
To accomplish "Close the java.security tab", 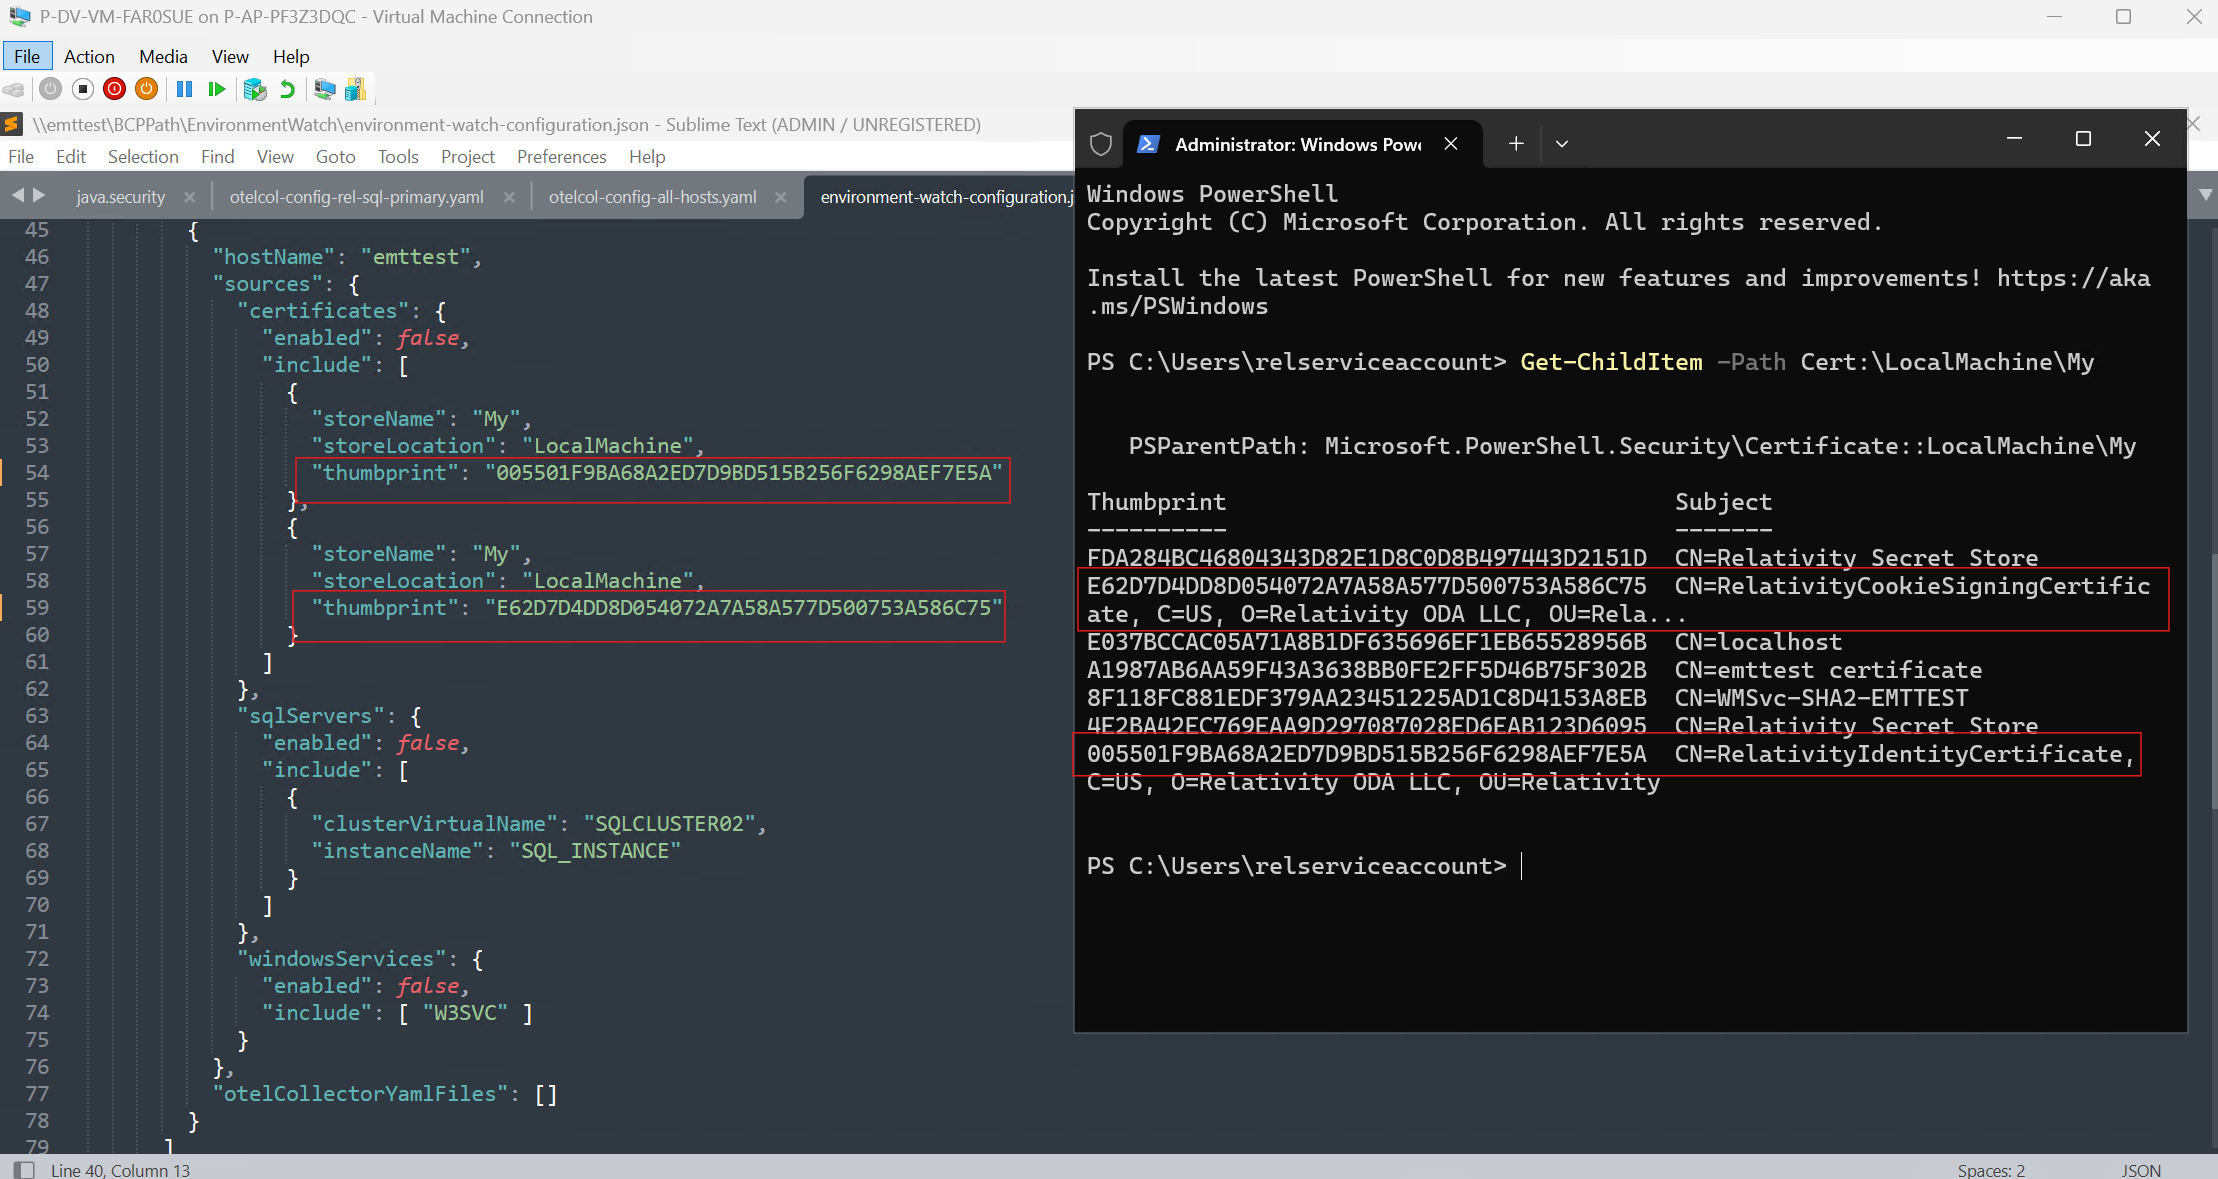I will [189, 197].
